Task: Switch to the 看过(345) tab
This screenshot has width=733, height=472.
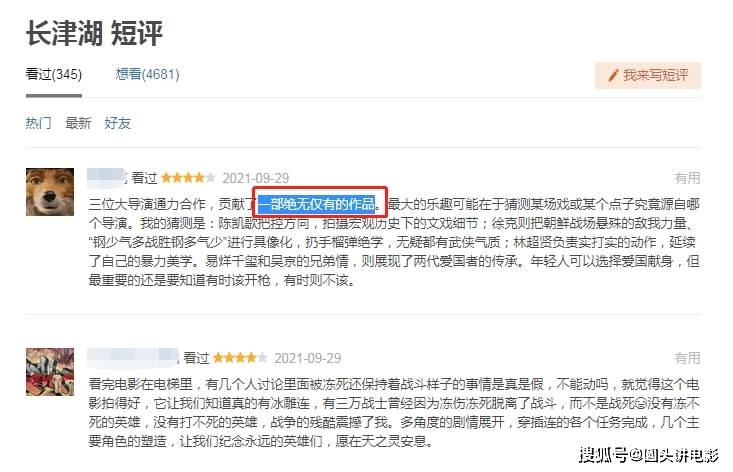Action: pyautogui.click(x=54, y=74)
